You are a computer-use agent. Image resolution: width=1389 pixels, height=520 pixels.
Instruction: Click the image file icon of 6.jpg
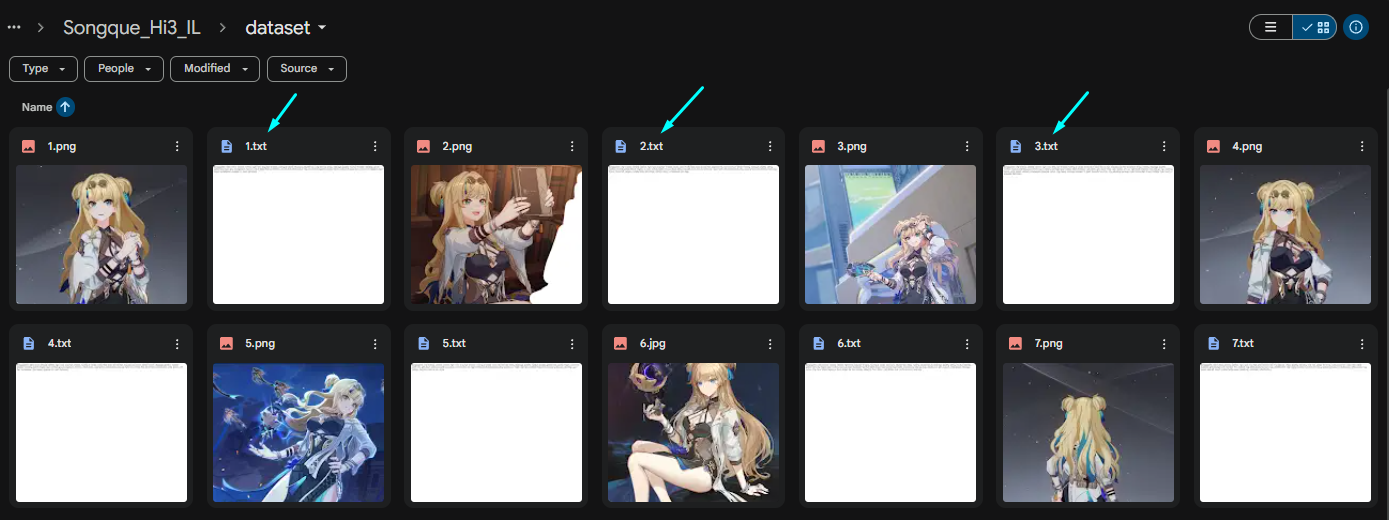pos(621,343)
